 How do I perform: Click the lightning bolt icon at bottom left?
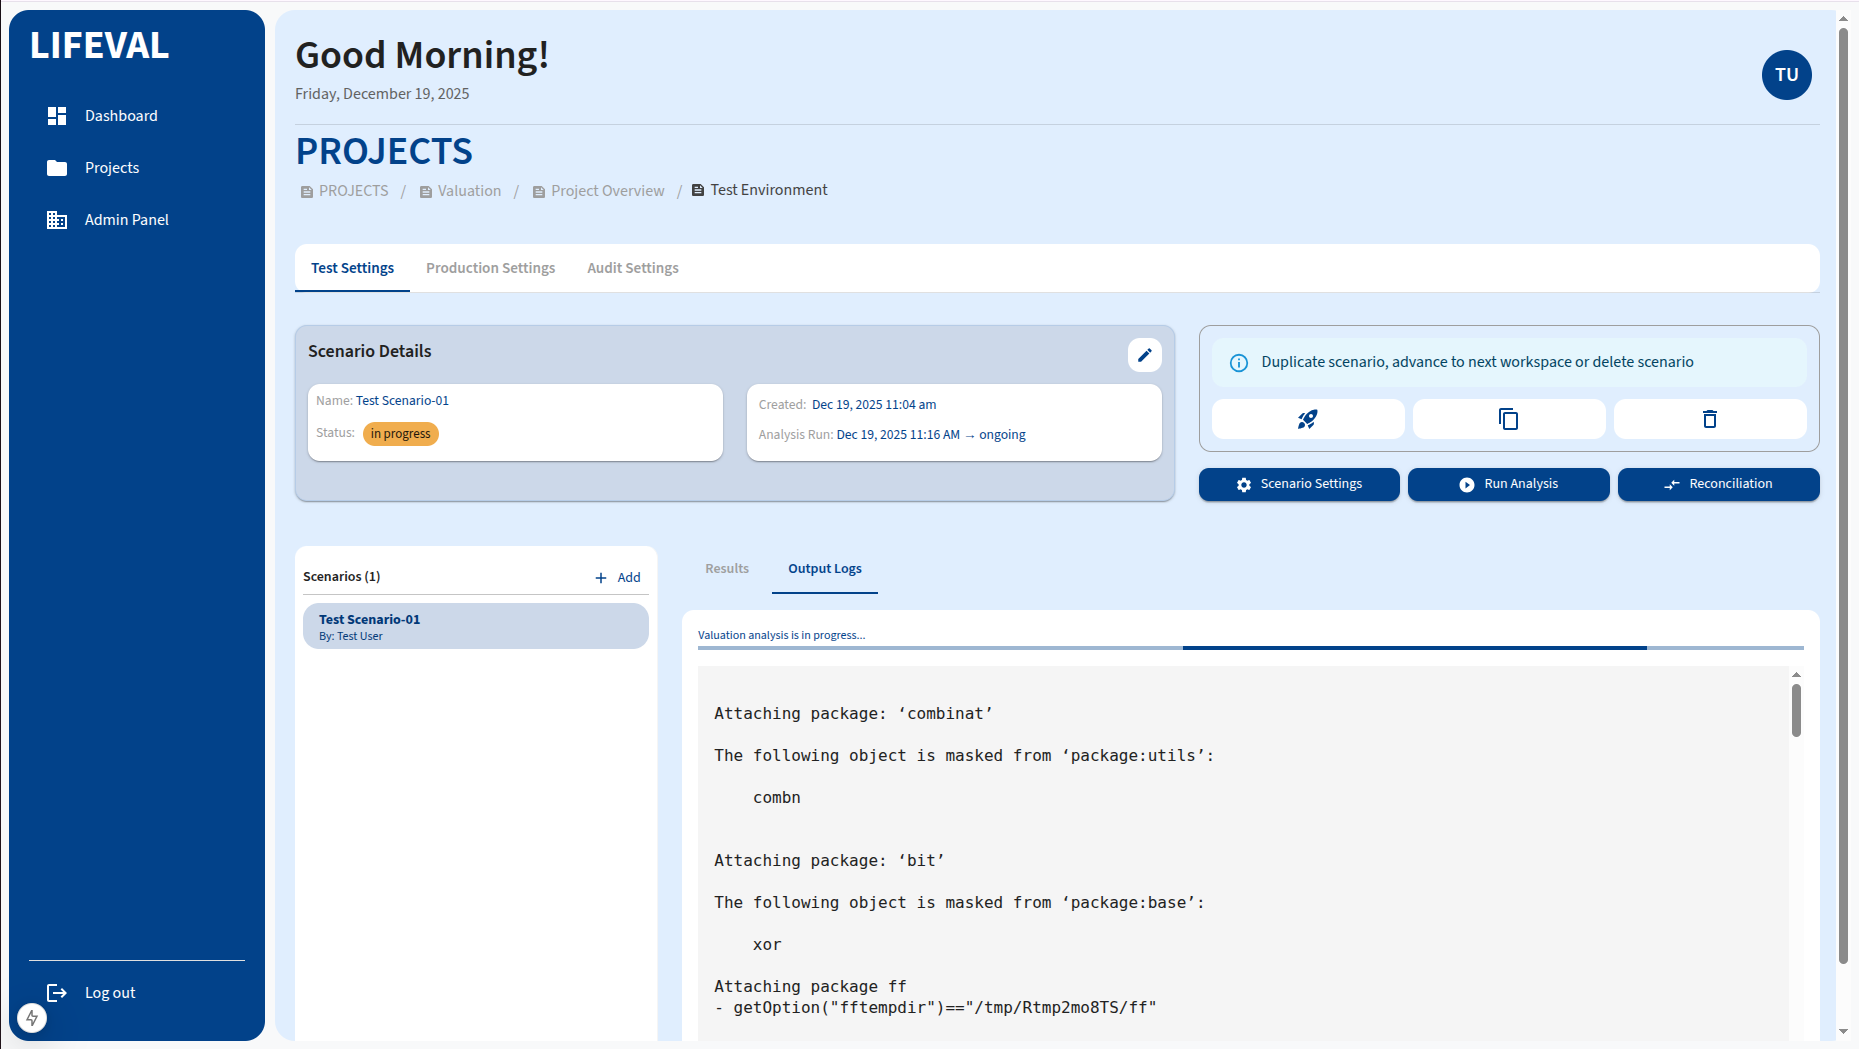coord(32,1018)
